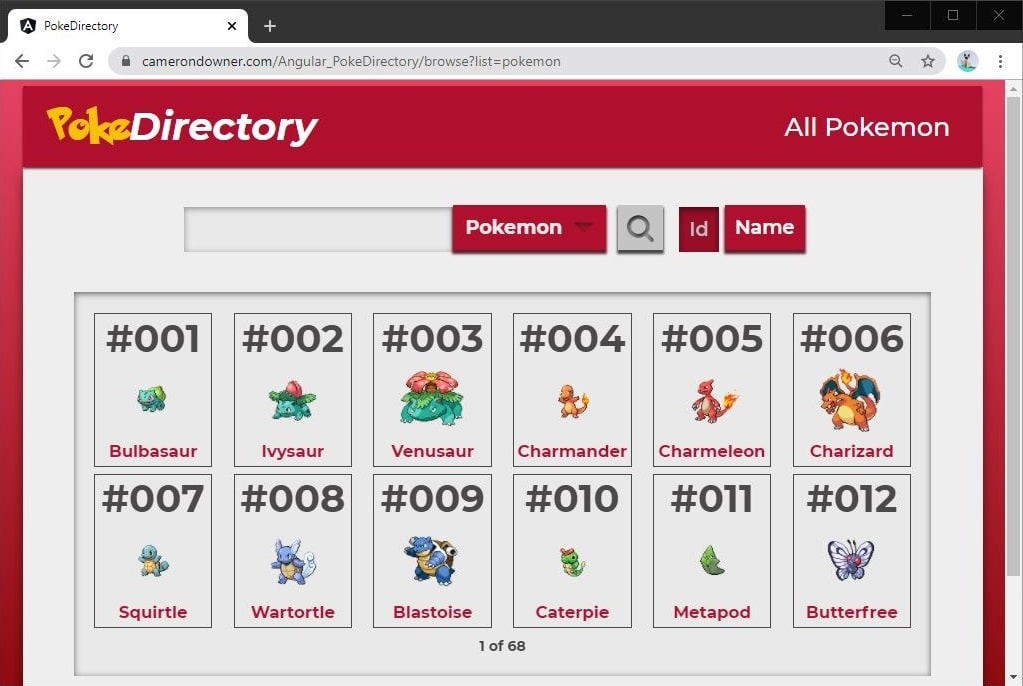Click the Blastoise sprite image

[432, 560]
